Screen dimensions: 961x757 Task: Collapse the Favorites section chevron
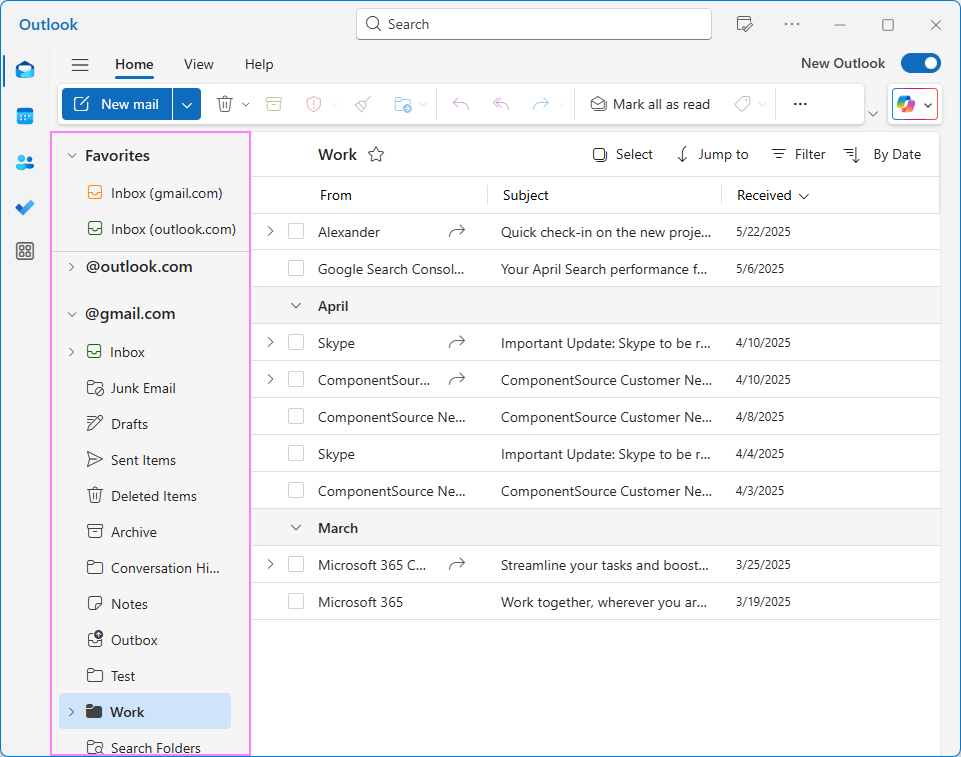point(72,156)
